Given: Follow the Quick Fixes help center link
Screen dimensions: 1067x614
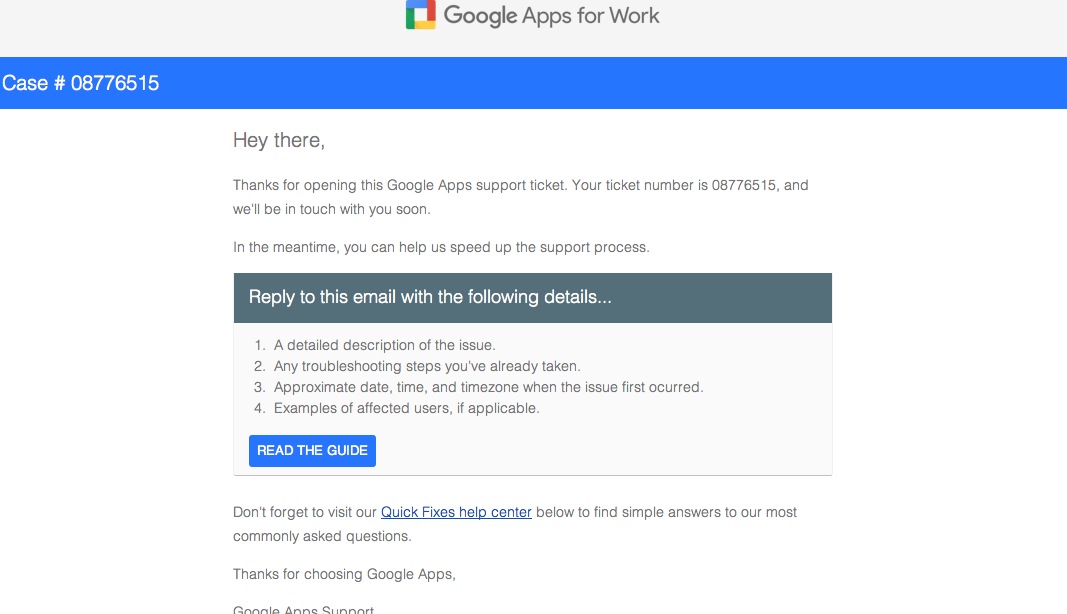Looking at the screenshot, I should click(x=456, y=512).
